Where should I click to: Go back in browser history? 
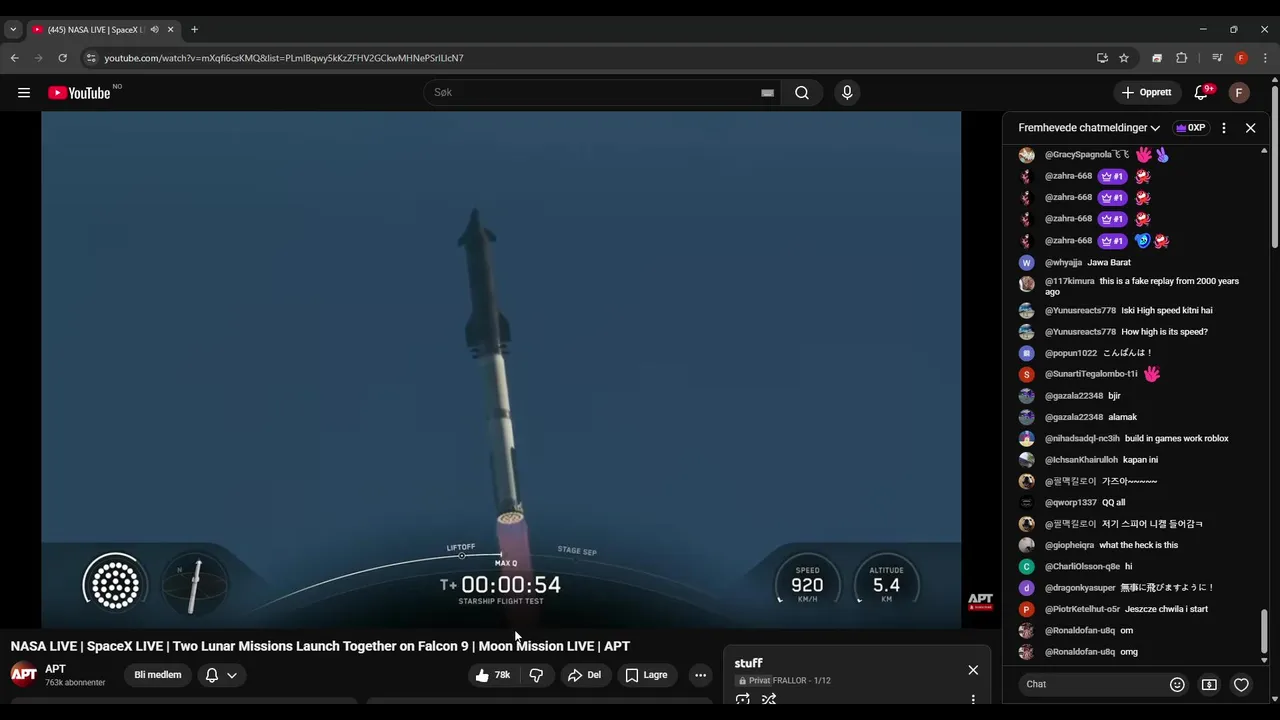click(15, 58)
